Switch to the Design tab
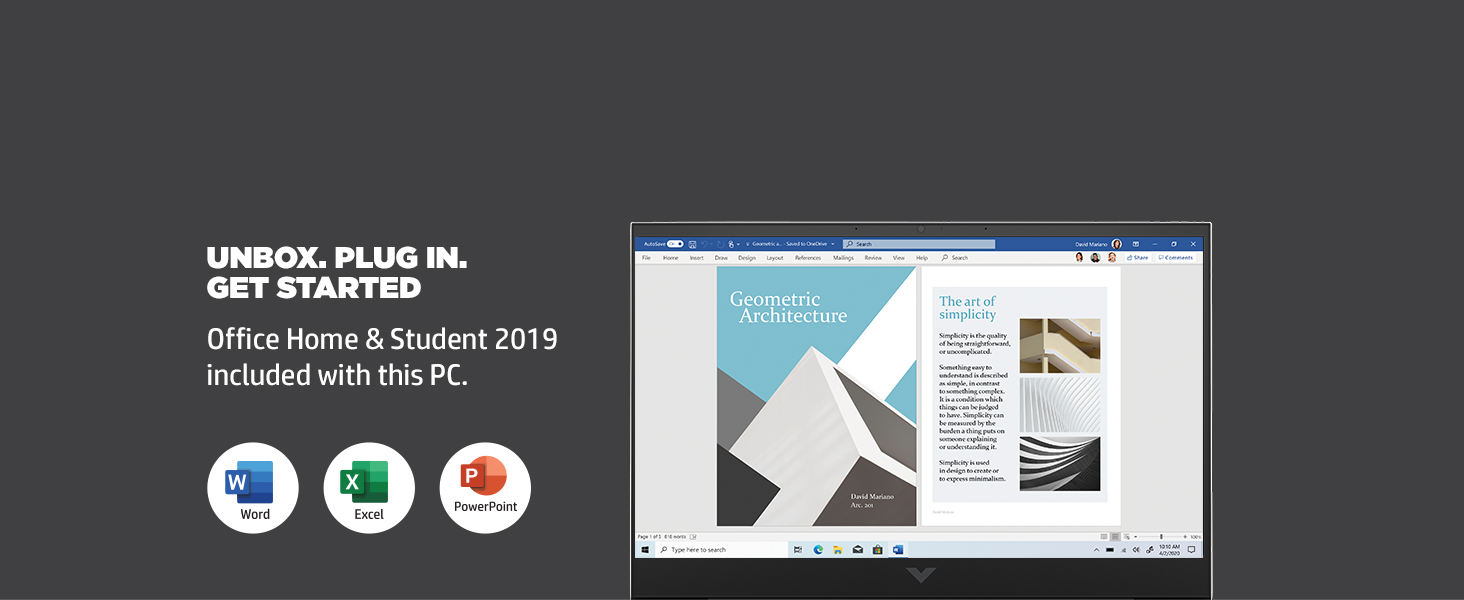This screenshot has height=600, width=1464. click(x=747, y=258)
